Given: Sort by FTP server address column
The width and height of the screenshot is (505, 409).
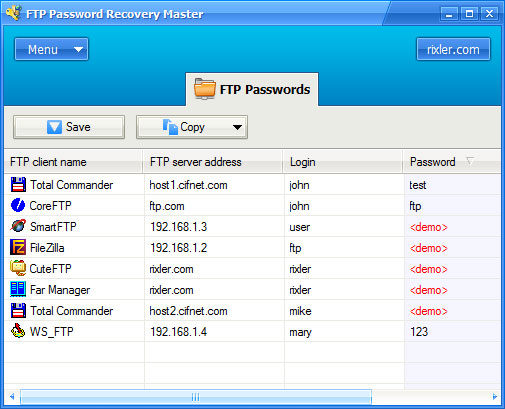Looking at the screenshot, I should (213, 162).
